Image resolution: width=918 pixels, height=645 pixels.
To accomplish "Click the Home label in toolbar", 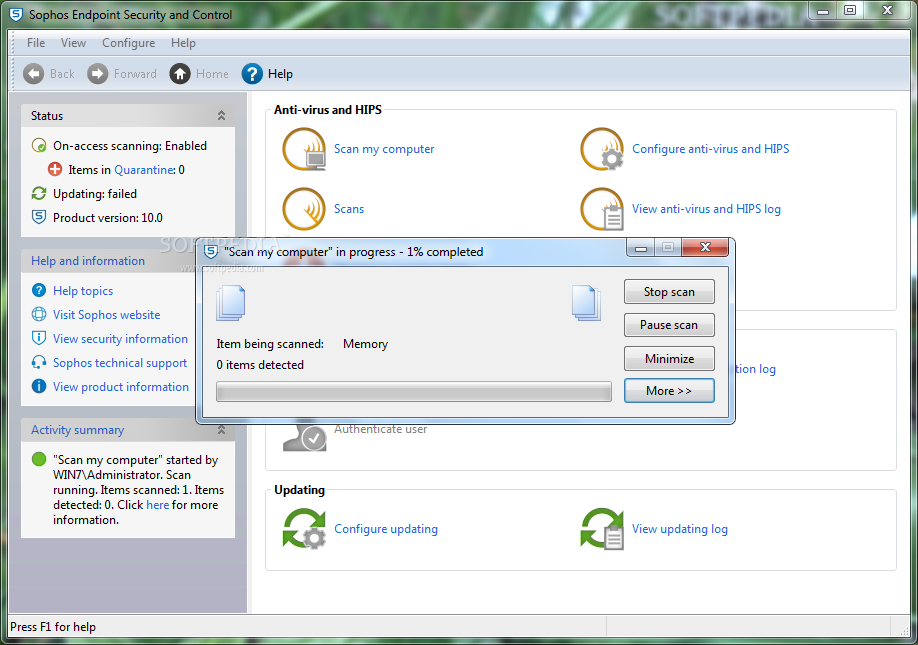I will point(213,74).
